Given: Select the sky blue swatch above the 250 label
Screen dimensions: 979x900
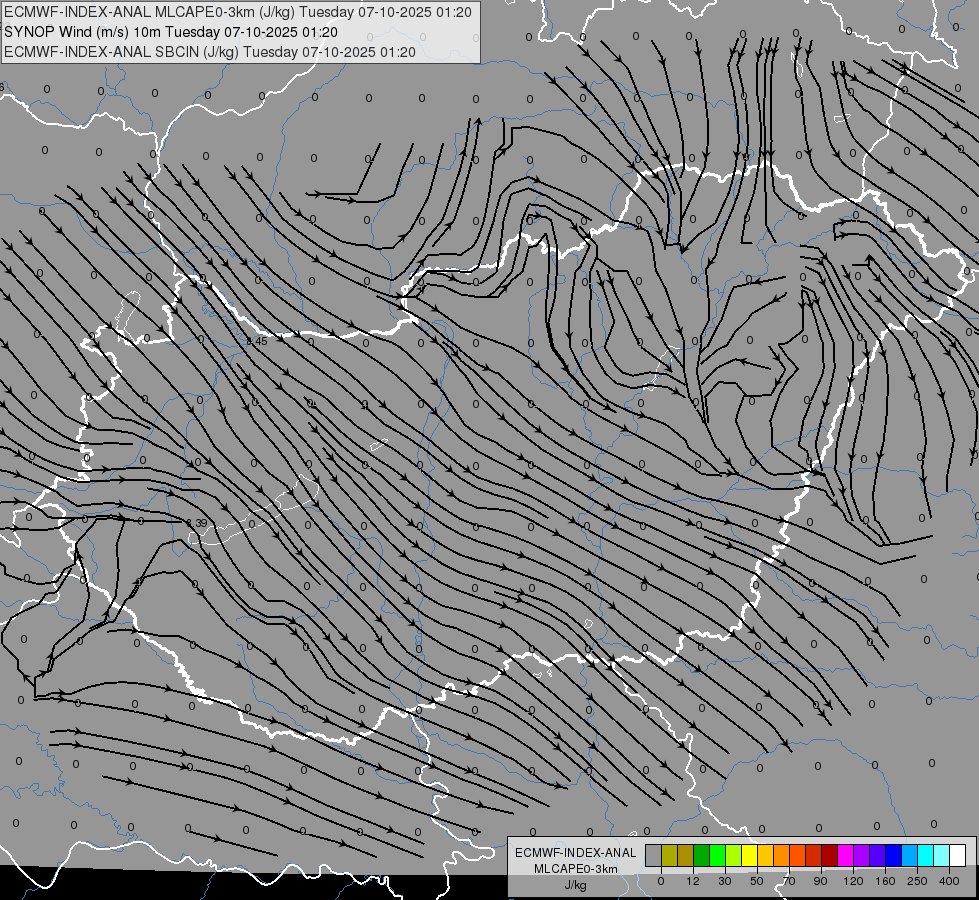Looking at the screenshot, I should point(910,855).
